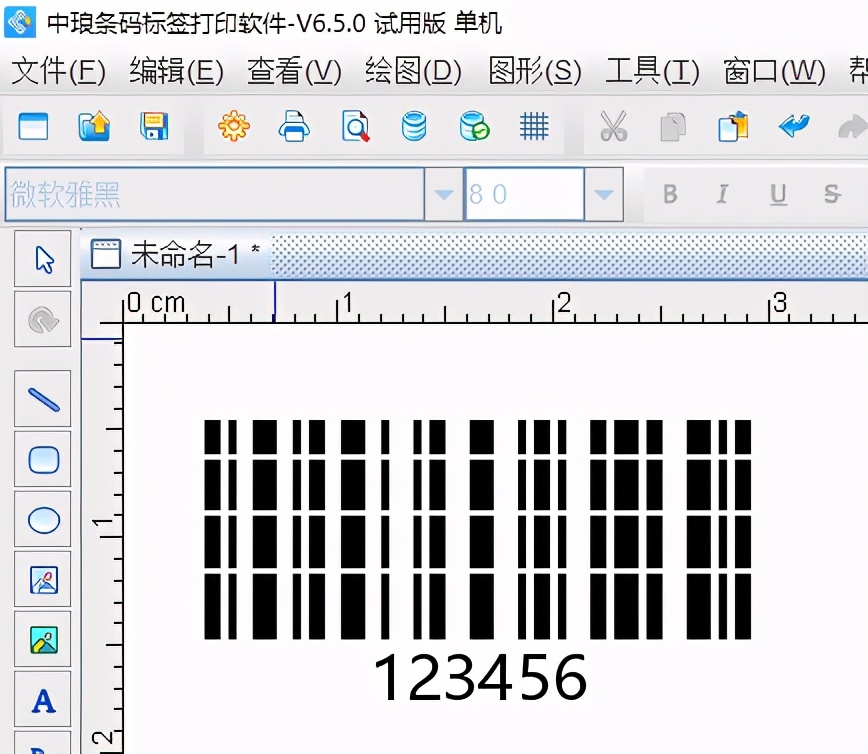Screen dimensions: 868x754
Task: Click the font name field showing 微软雅黑
Action: tap(215, 194)
